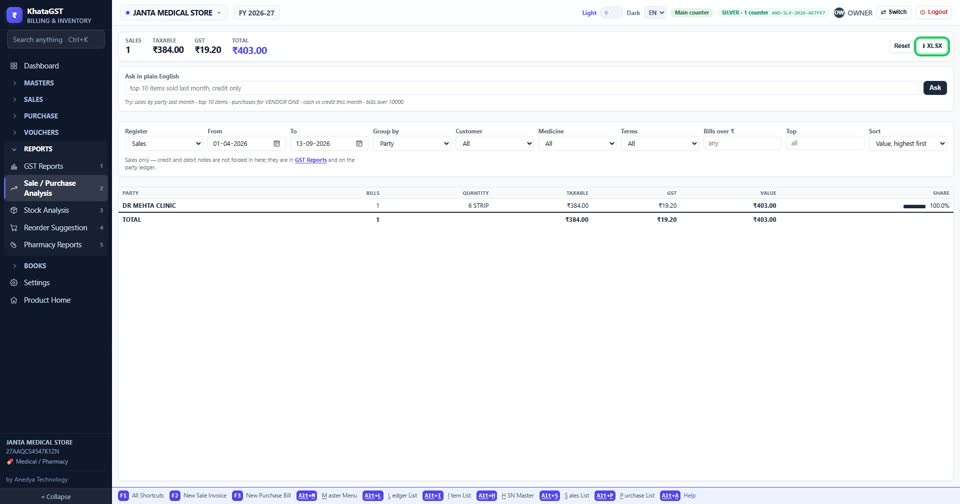
Task: Click the F2 New Sale Invoice key badge
Action: pos(174,495)
